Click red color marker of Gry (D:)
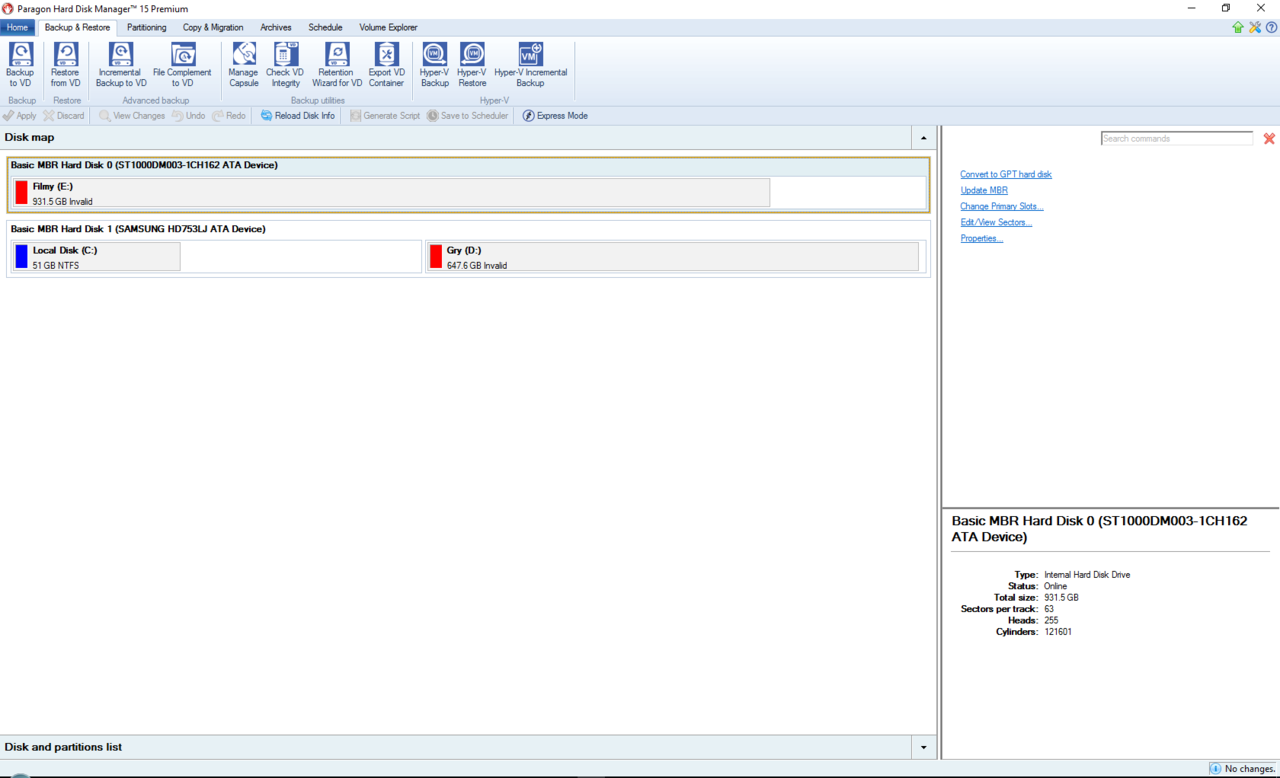The image size is (1280, 778). [435, 257]
